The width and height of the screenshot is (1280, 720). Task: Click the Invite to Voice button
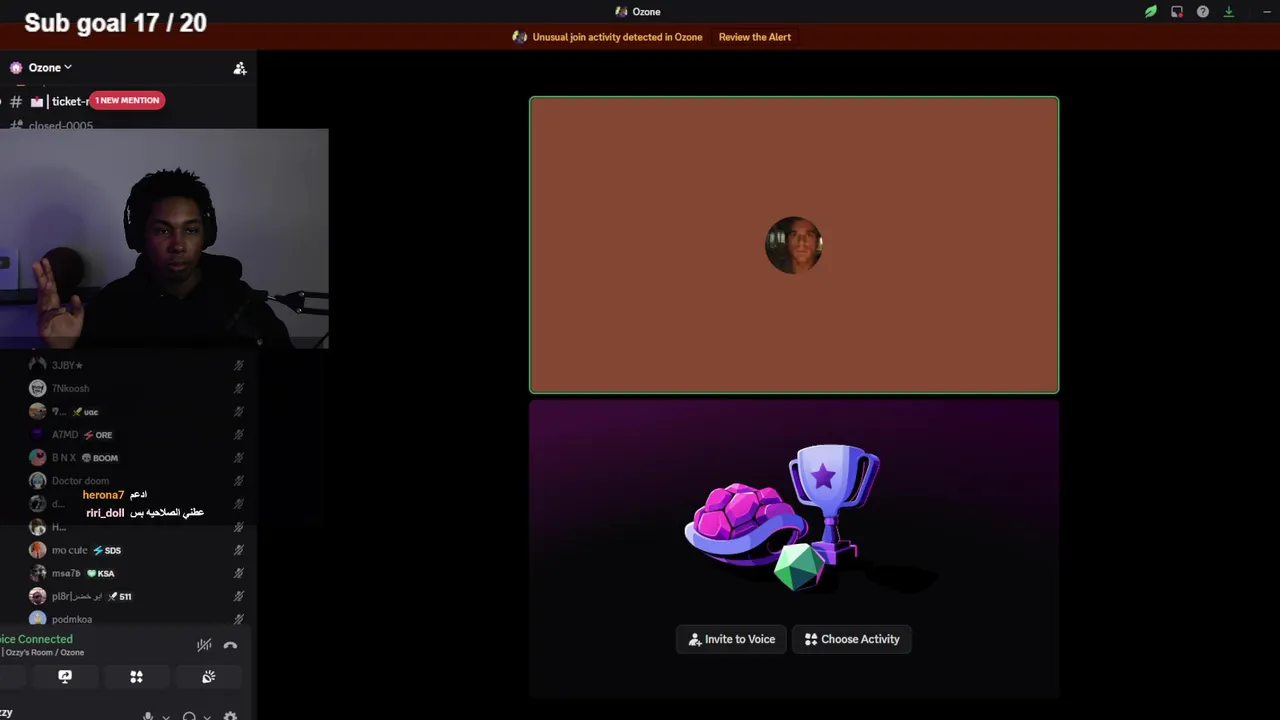731,639
